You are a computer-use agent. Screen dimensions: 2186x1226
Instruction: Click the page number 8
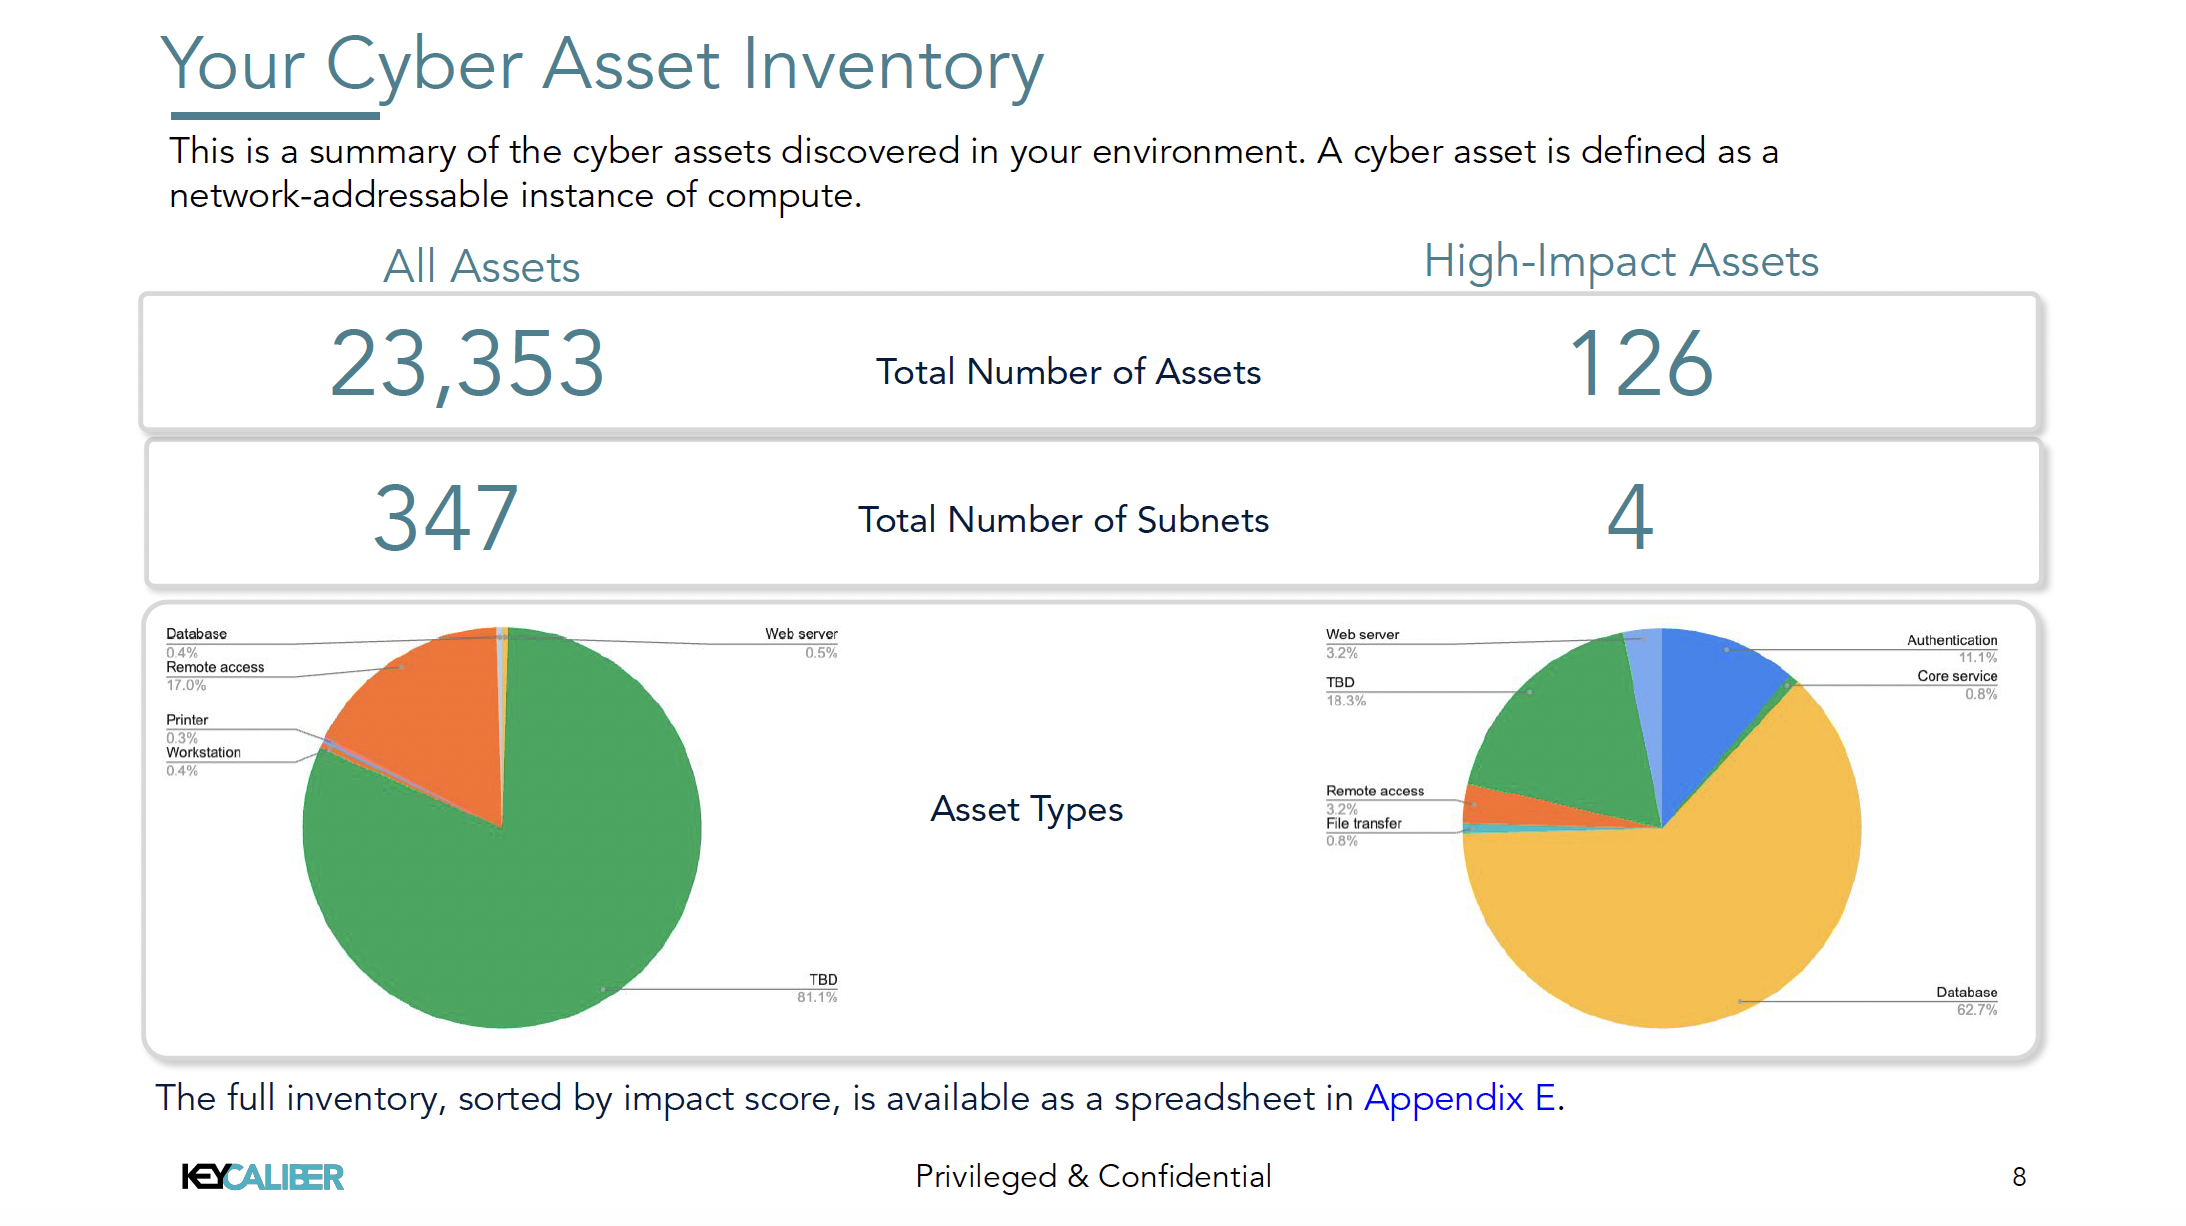click(x=2018, y=1177)
